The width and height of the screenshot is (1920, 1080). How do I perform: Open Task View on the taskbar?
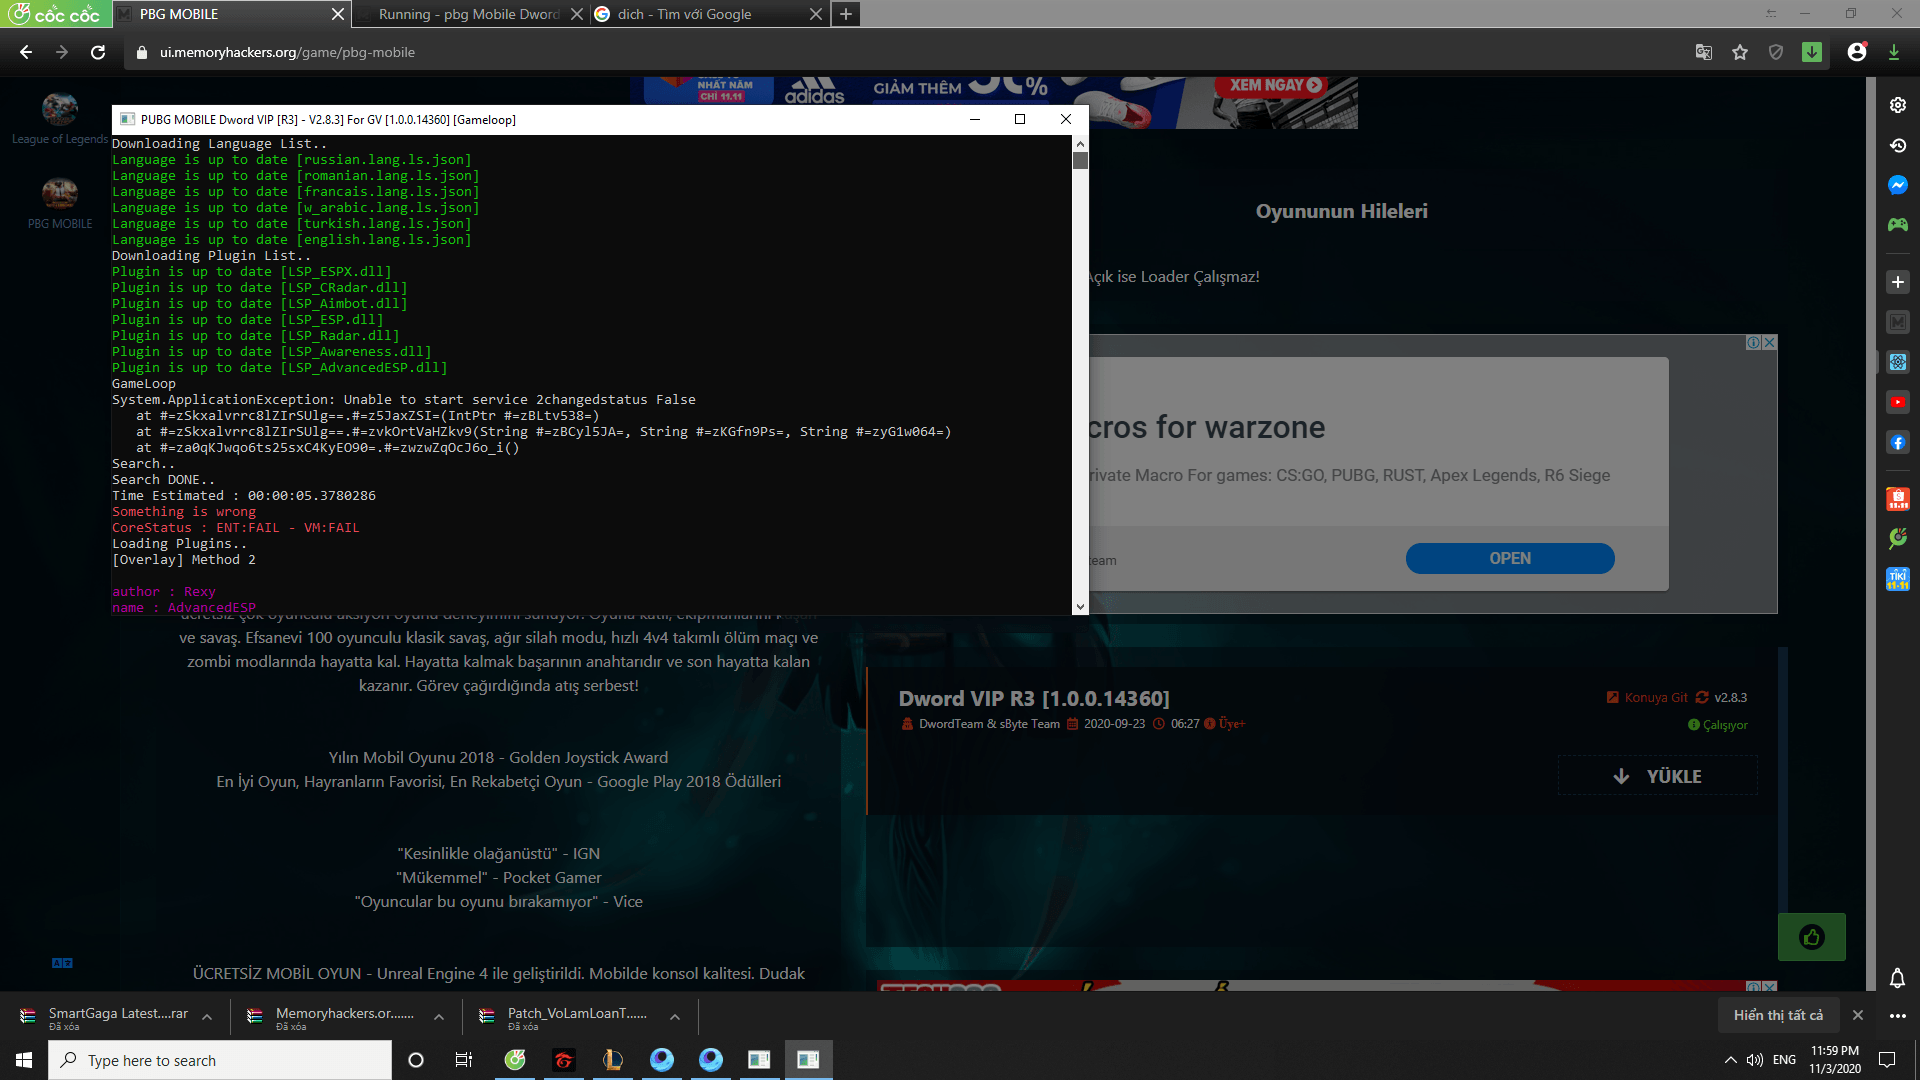click(x=464, y=1060)
